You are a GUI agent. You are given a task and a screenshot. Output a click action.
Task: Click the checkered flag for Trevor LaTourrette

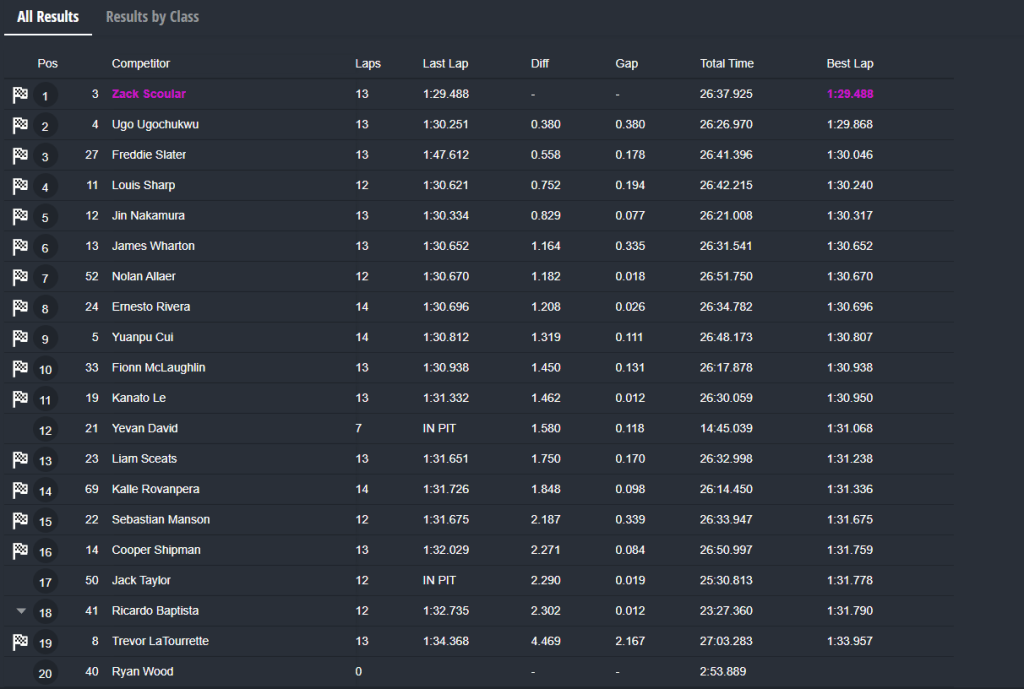pyautogui.click(x=20, y=641)
